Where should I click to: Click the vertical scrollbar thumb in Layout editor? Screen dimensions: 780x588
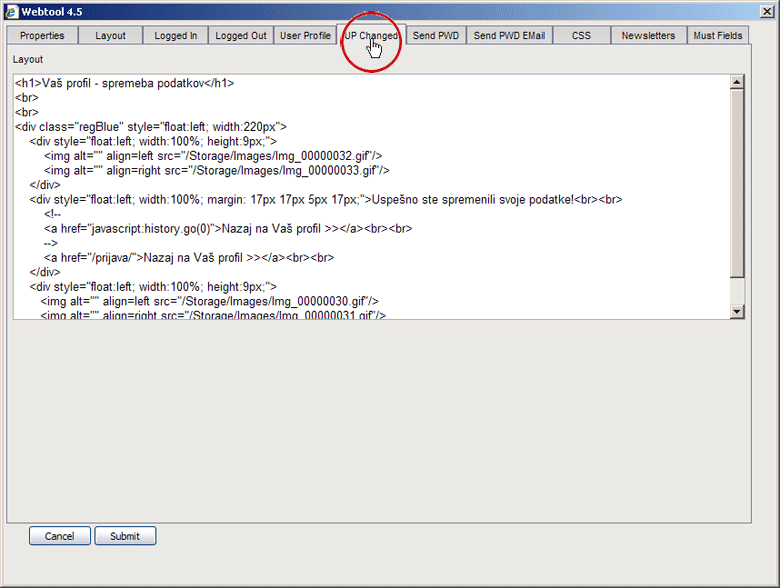tap(738, 180)
